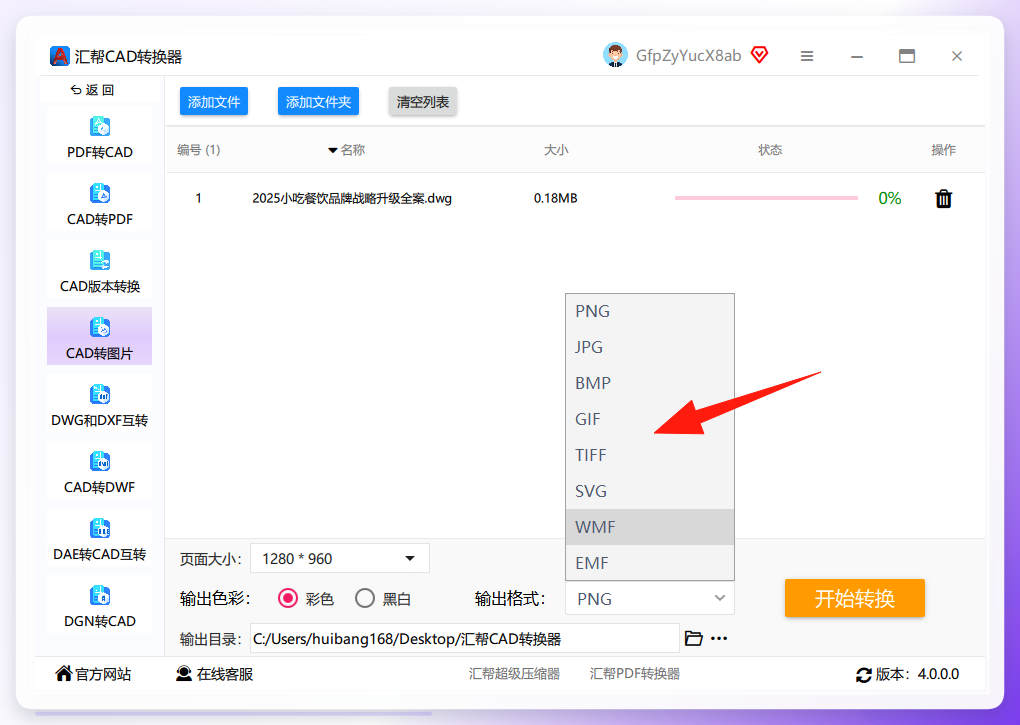
Task: Choose SVG from the format list
Action: [650, 491]
